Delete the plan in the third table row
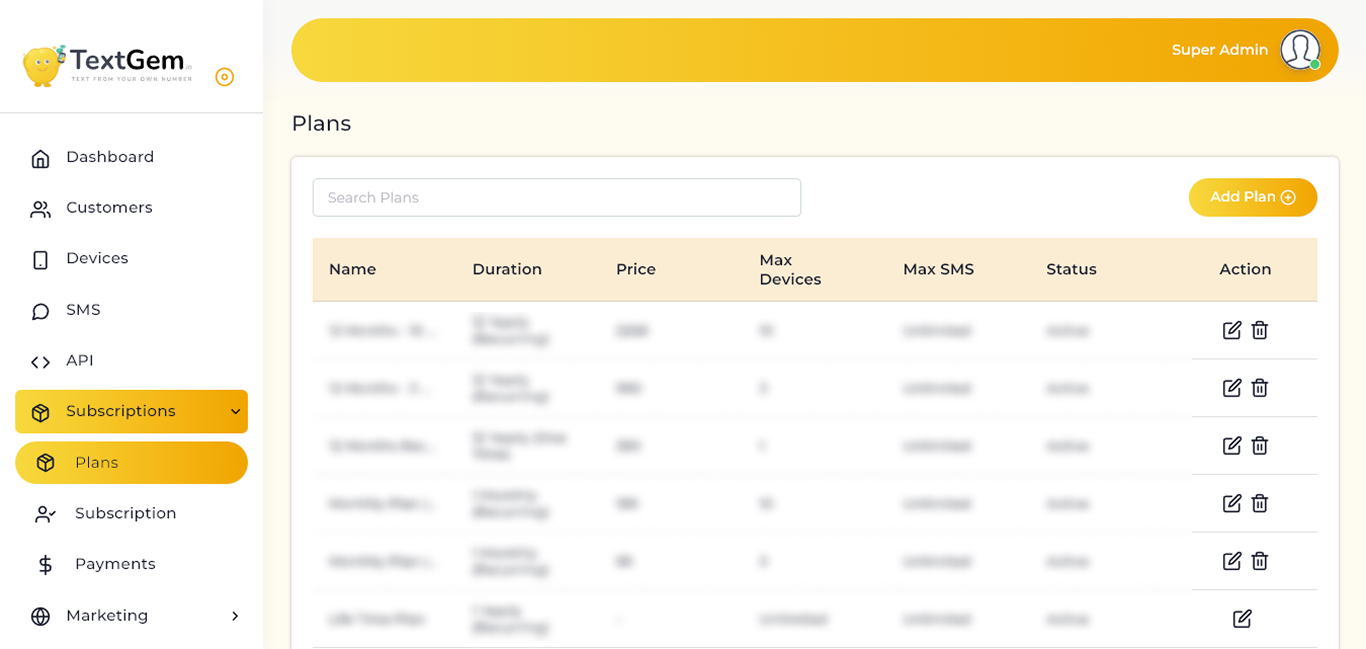Image resolution: width=1366 pixels, height=649 pixels. [x=1260, y=446]
